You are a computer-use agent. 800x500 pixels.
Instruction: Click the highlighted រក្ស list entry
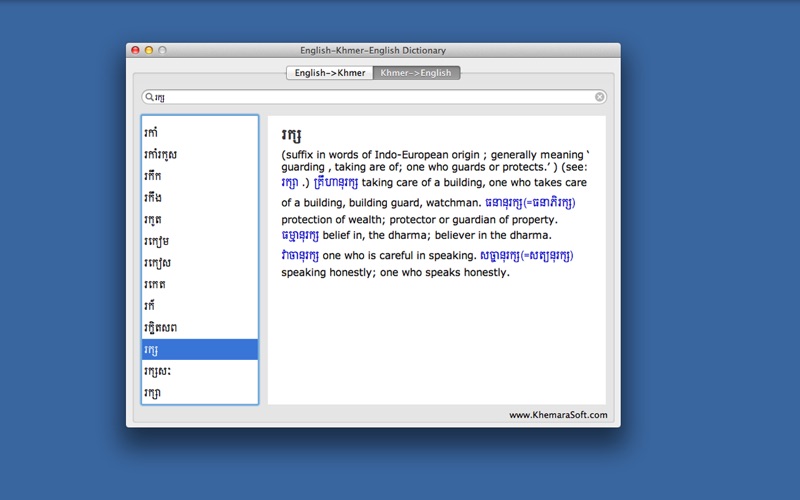[x=200, y=349]
